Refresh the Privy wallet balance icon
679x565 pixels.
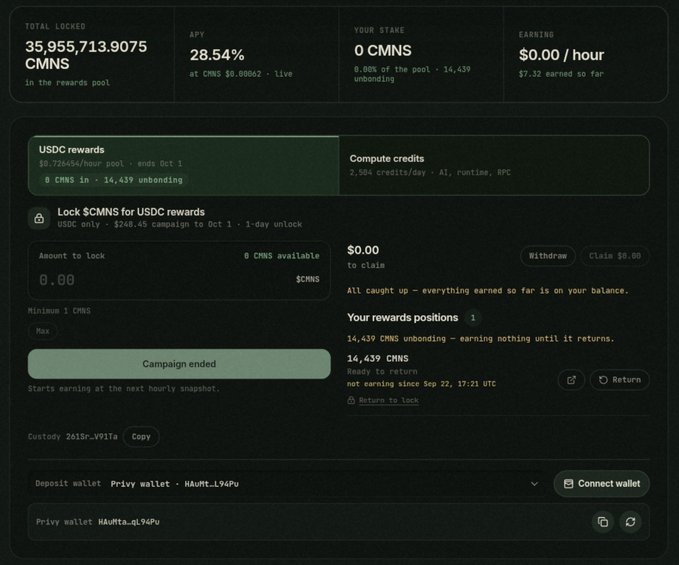point(630,522)
